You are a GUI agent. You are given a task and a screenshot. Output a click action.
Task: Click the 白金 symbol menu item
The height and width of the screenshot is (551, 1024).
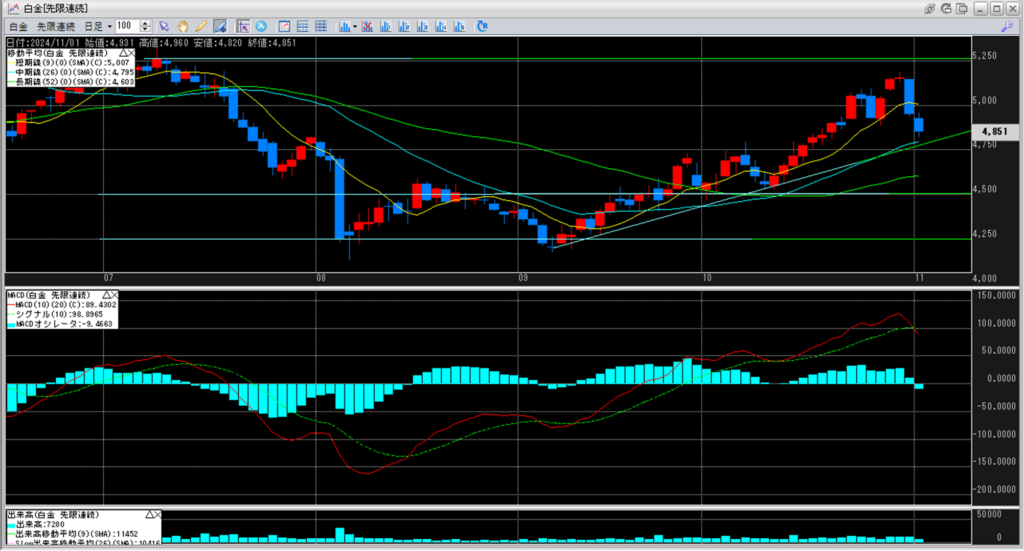point(17,25)
